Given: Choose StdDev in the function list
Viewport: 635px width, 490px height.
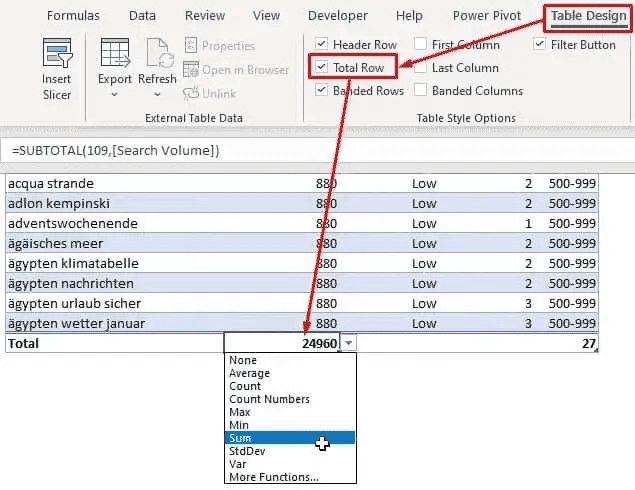Looking at the screenshot, I should point(290,451).
